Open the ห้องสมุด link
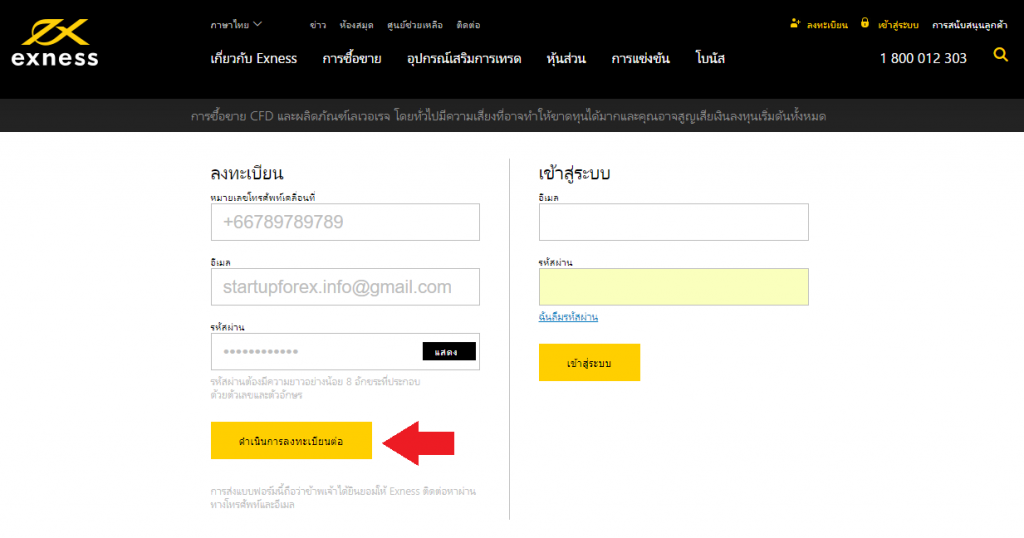Viewport: 1024px width, 538px height. pos(357,25)
